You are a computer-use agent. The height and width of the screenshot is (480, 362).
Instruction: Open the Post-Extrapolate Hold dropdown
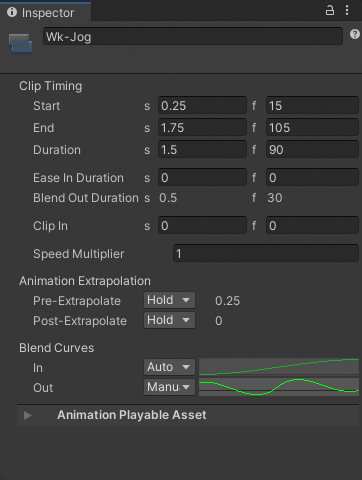click(169, 320)
